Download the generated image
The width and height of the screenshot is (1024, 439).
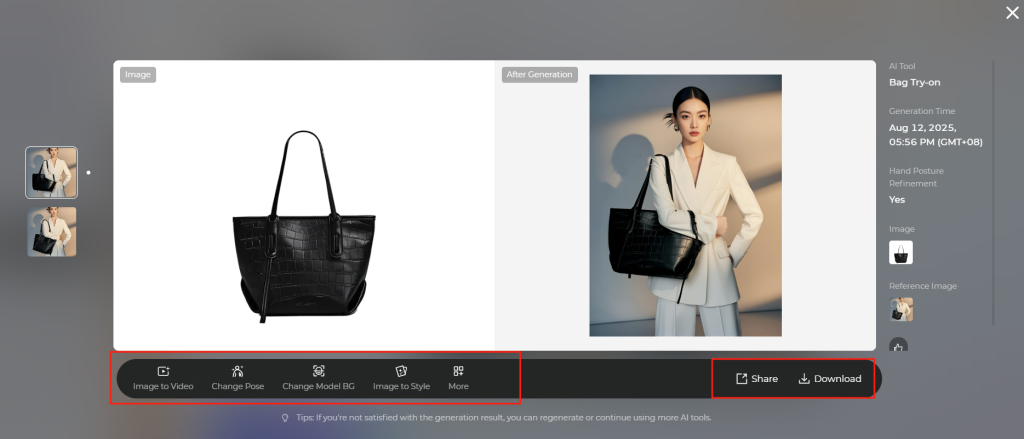tap(830, 378)
